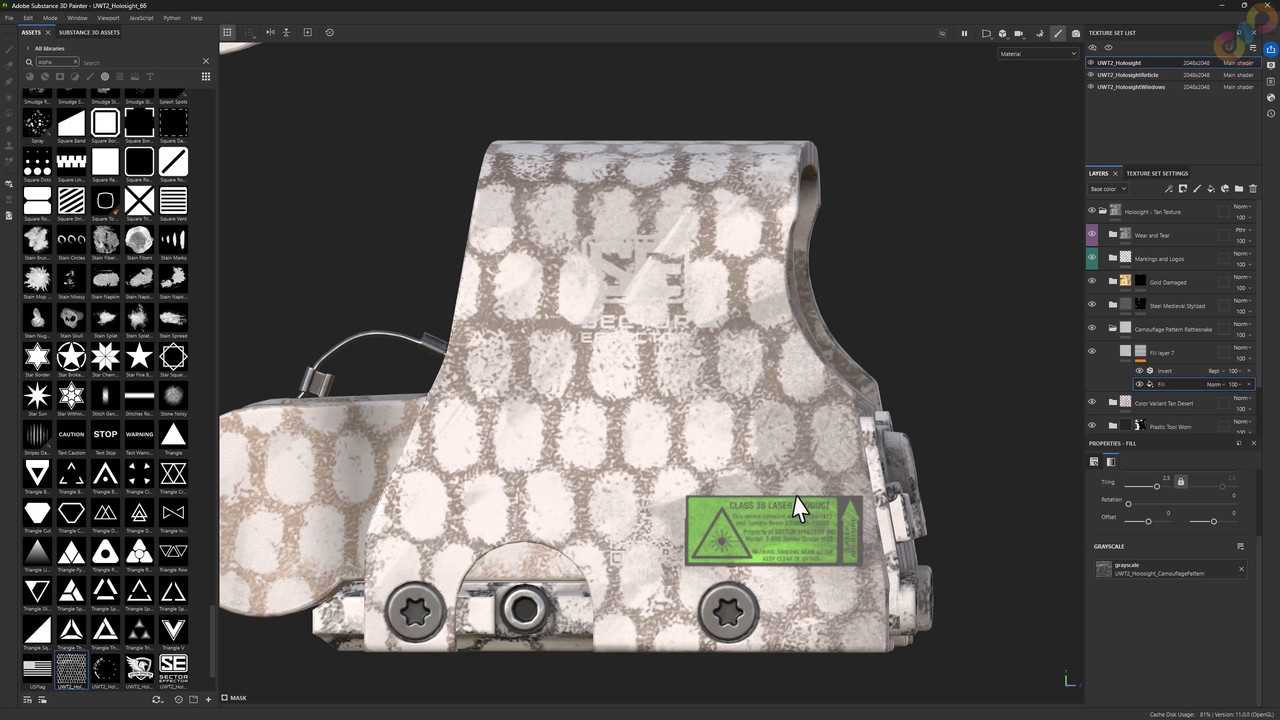Open blend mode of Wear and Tear
The height and width of the screenshot is (720, 1280).
pyautogui.click(x=1241, y=230)
